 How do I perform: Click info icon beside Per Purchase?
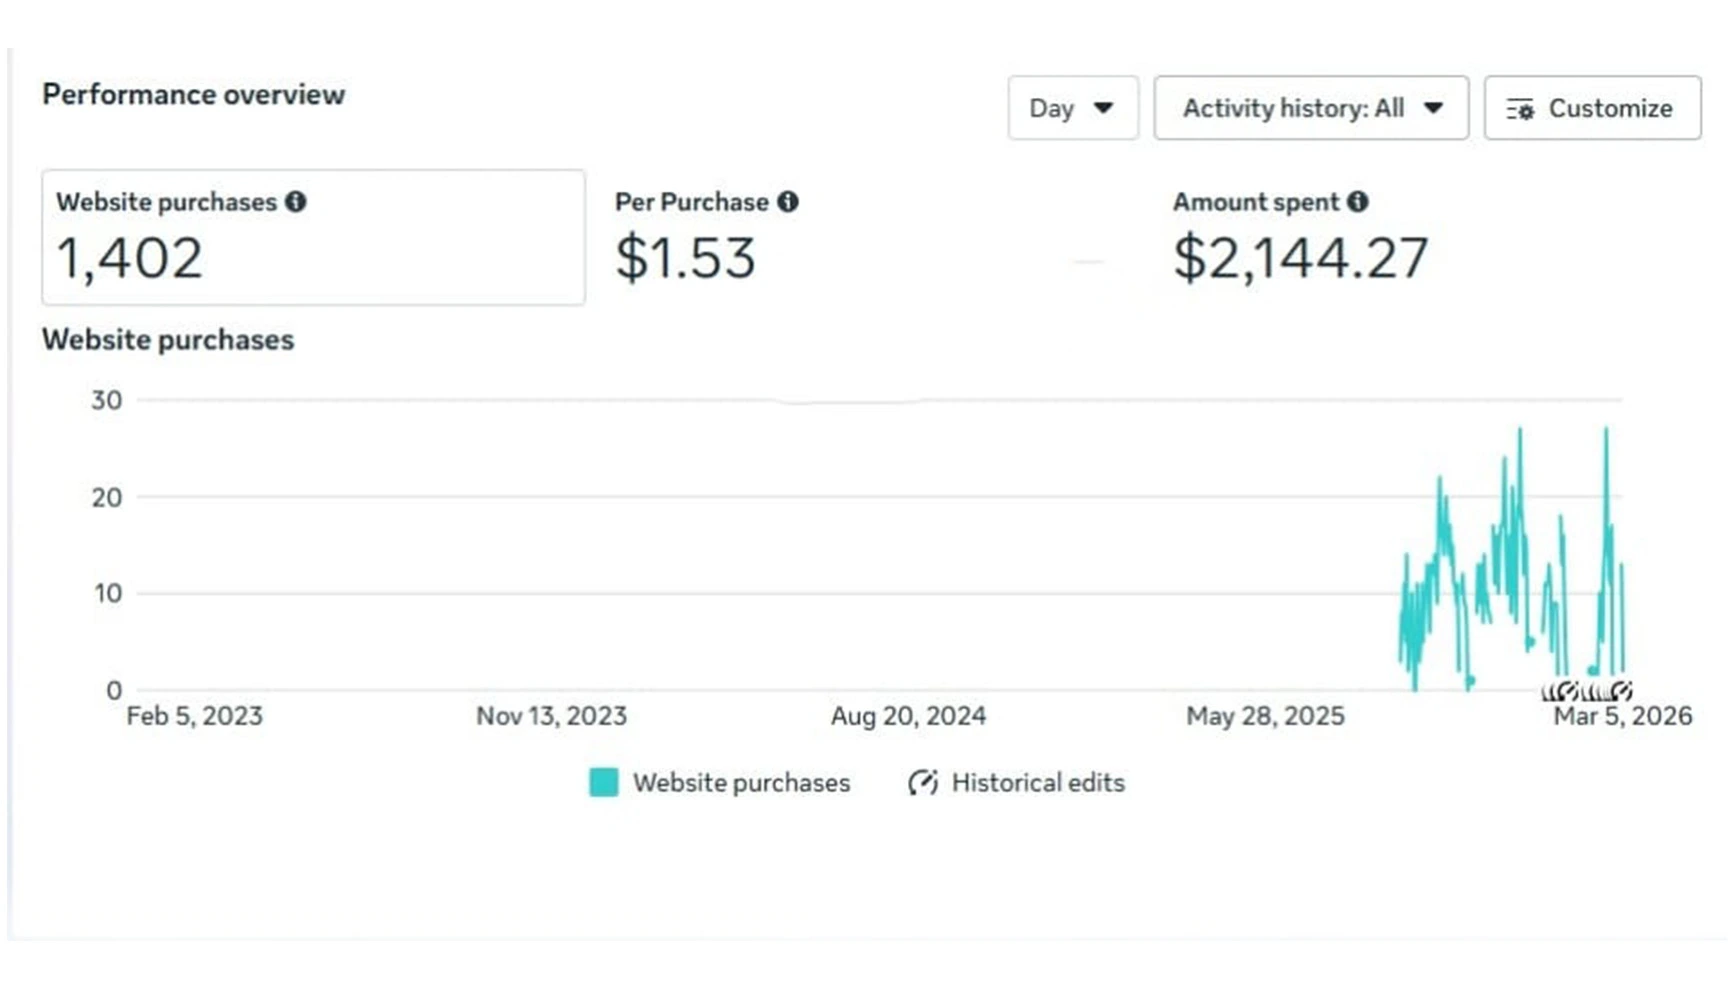click(788, 202)
